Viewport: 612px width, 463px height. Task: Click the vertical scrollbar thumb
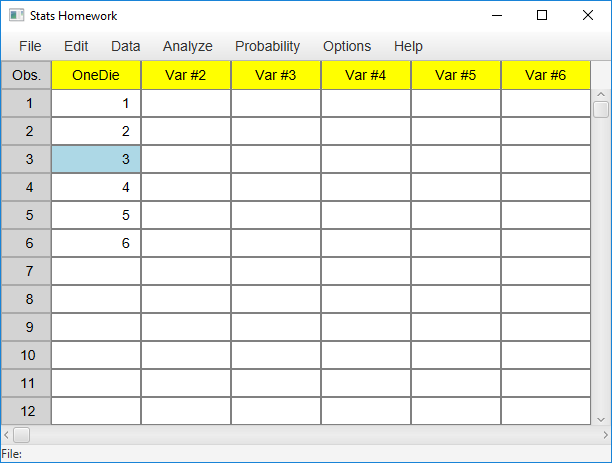click(601, 109)
